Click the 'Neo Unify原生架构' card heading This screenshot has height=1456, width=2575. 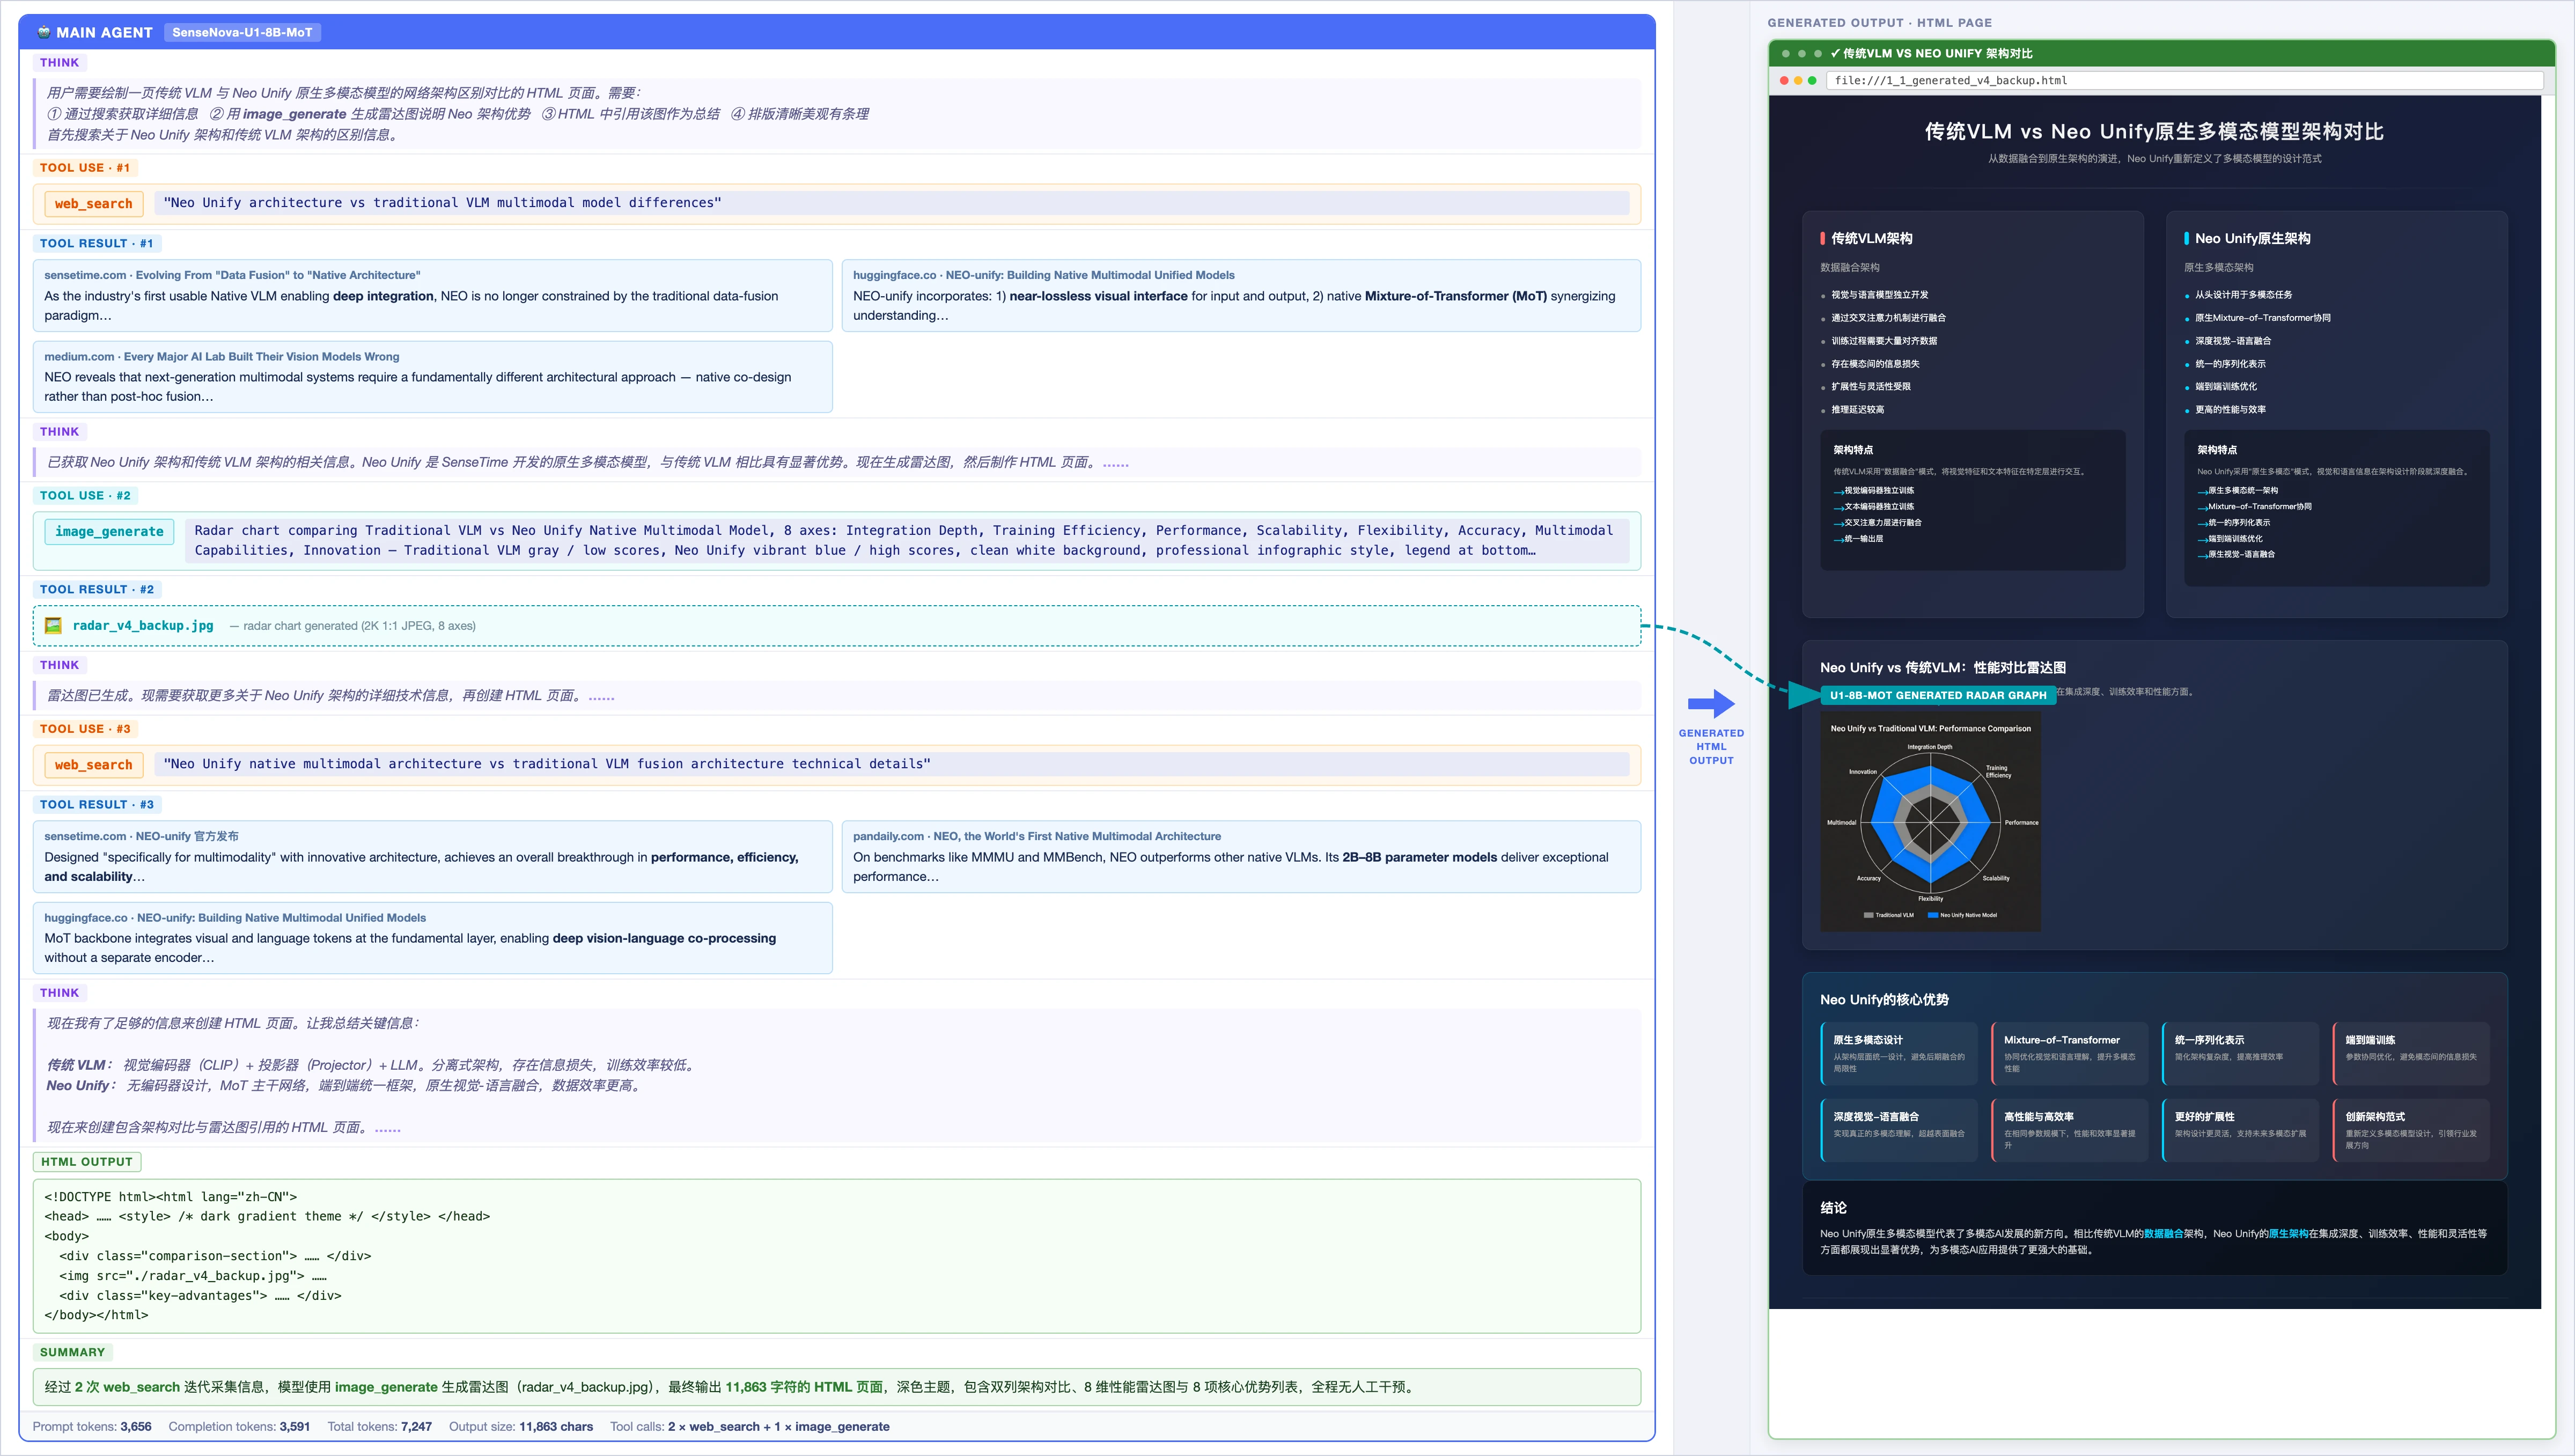pyautogui.click(x=2252, y=239)
